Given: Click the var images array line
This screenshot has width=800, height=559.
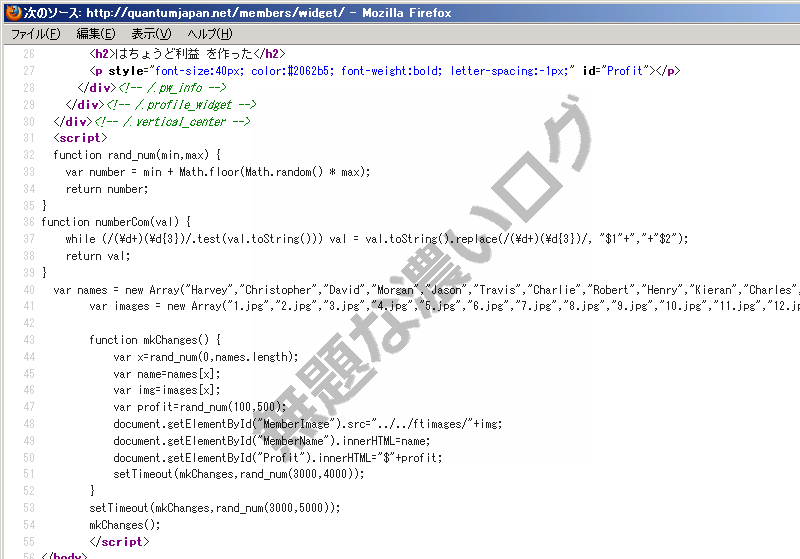Looking at the screenshot, I should pos(444,307).
